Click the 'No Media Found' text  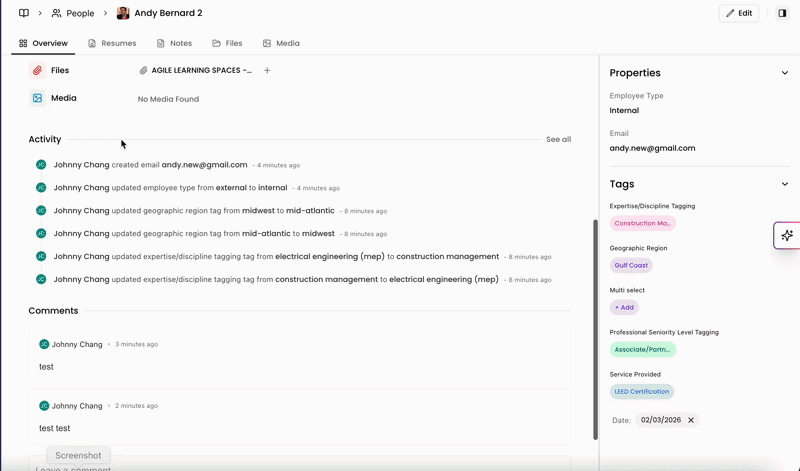[x=168, y=99]
